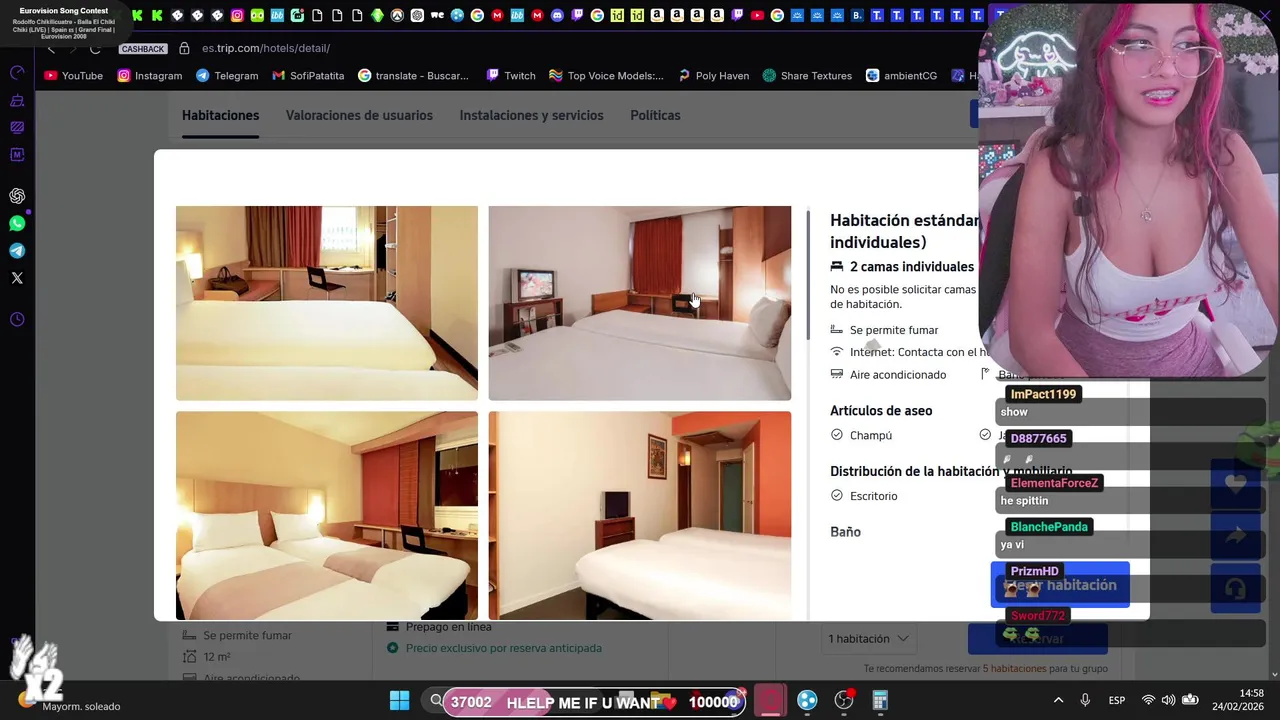The width and height of the screenshot is (1280, 720).
Task: Open the taskbar app with the red badge
Action: click(x=844, y=701)
